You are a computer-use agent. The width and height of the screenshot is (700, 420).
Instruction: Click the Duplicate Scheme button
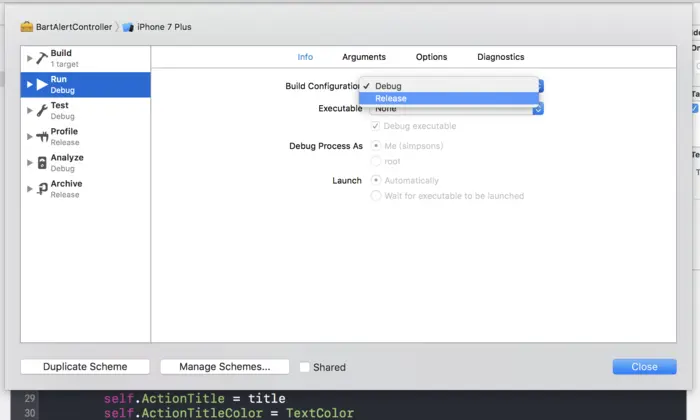[x=85, y=366]
